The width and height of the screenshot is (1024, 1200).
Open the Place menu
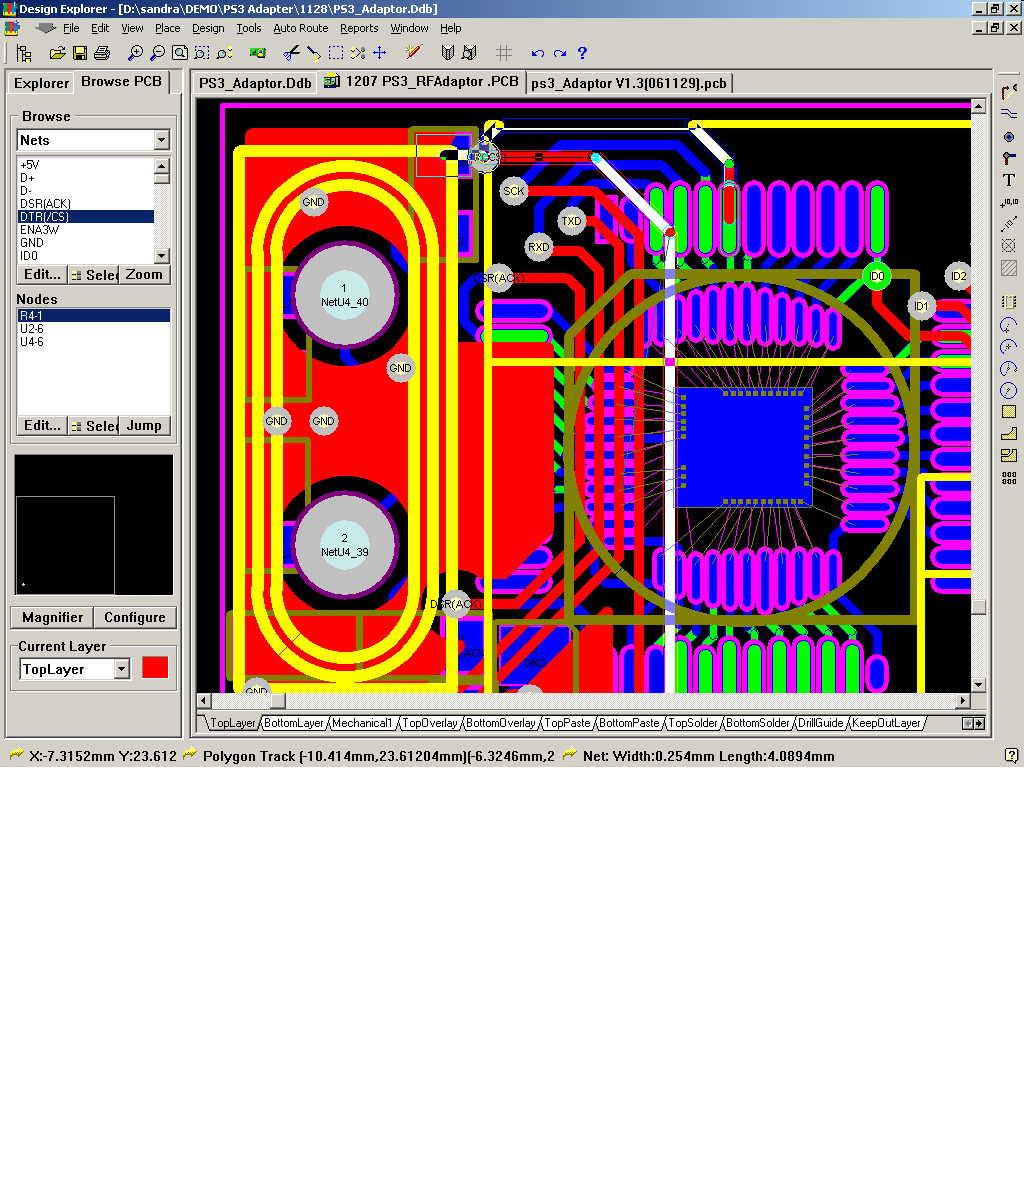click(167, 28)
